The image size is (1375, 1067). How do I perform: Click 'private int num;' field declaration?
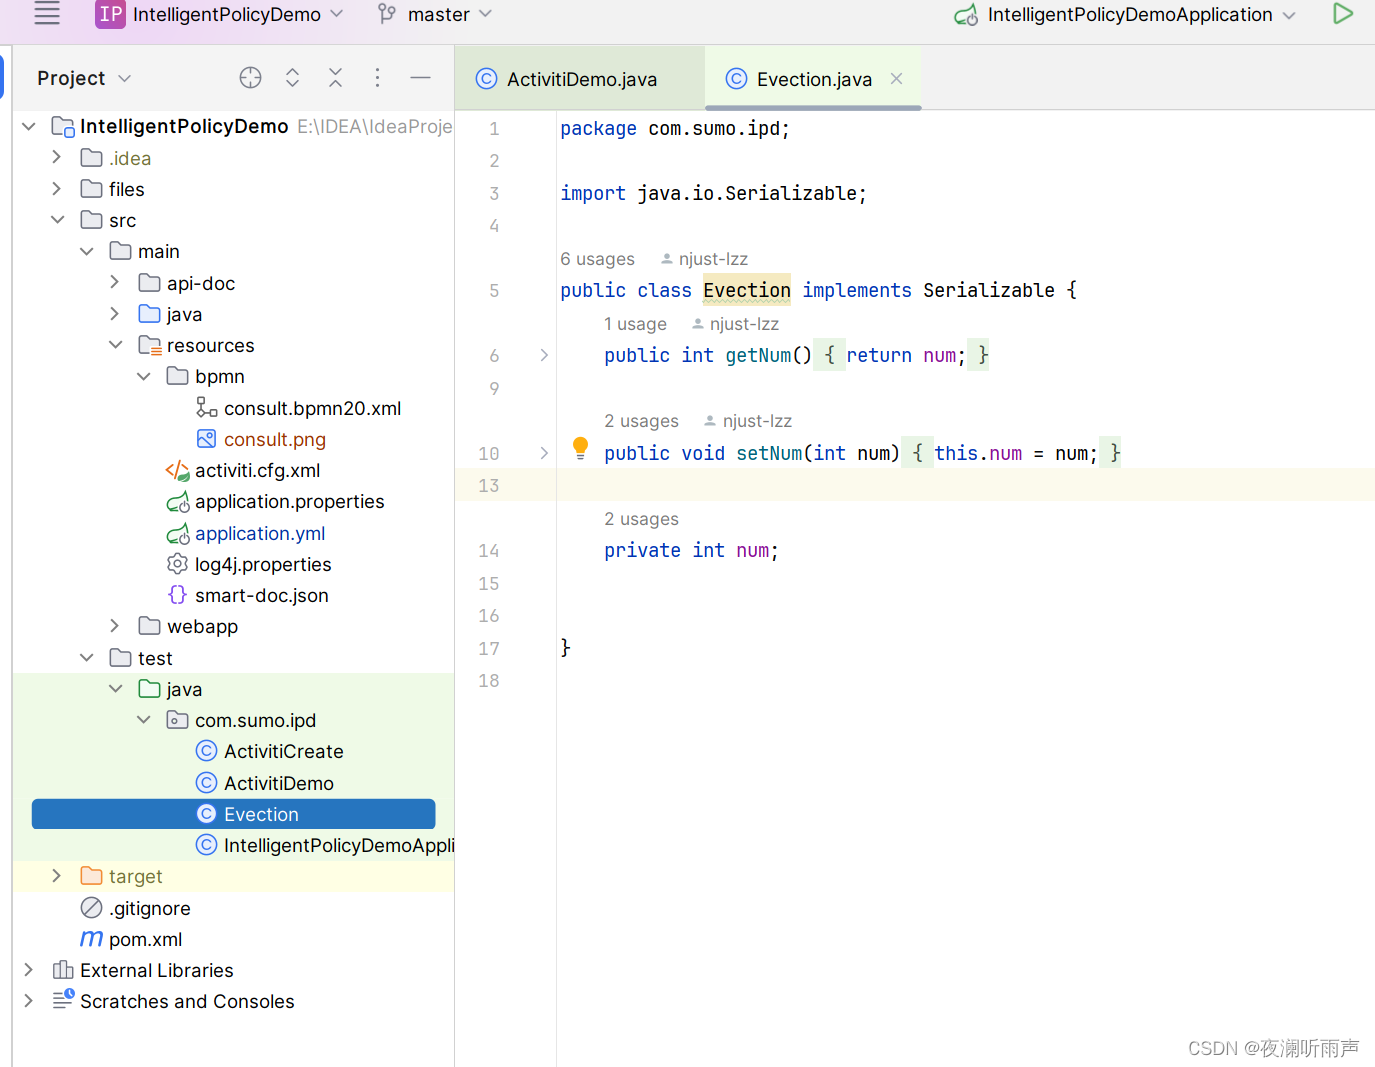[691, 550]
